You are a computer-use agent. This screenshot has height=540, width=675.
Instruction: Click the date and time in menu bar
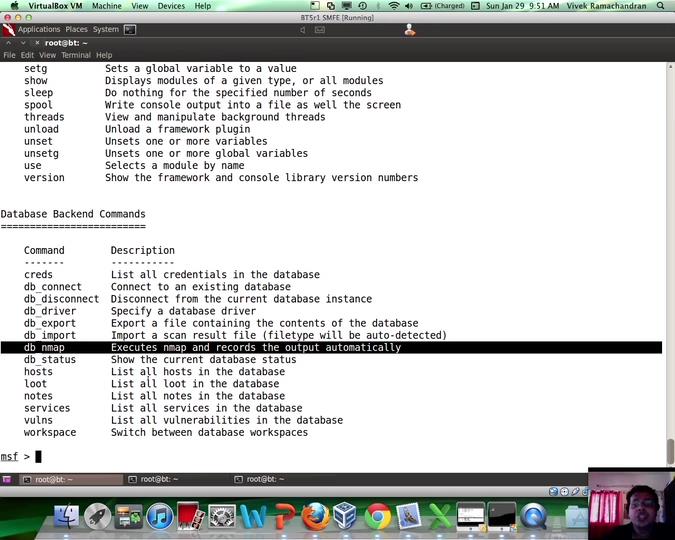tap(522, 6)
